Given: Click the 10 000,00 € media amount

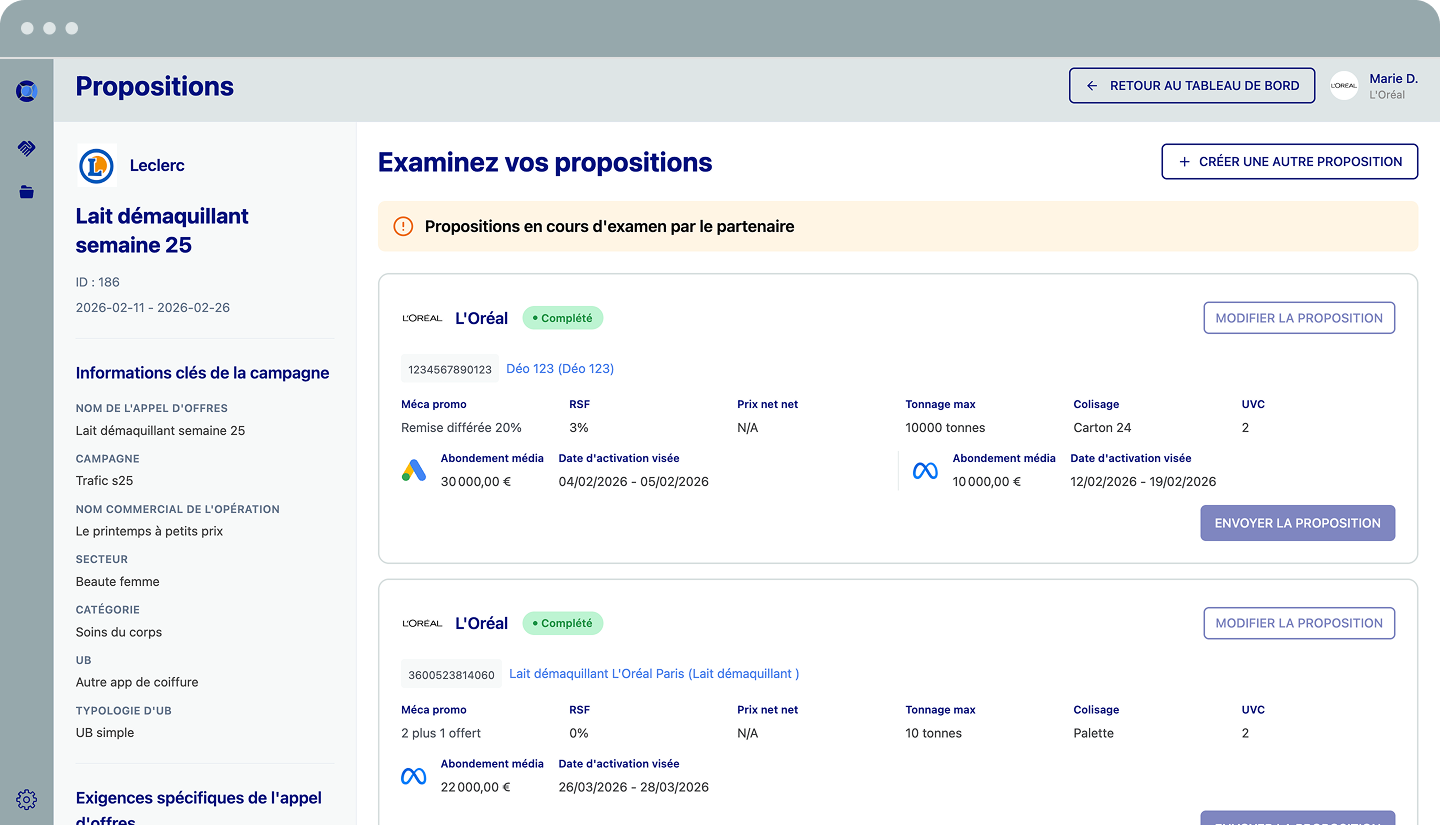Looking at the screenshot, I should point(987,482).
